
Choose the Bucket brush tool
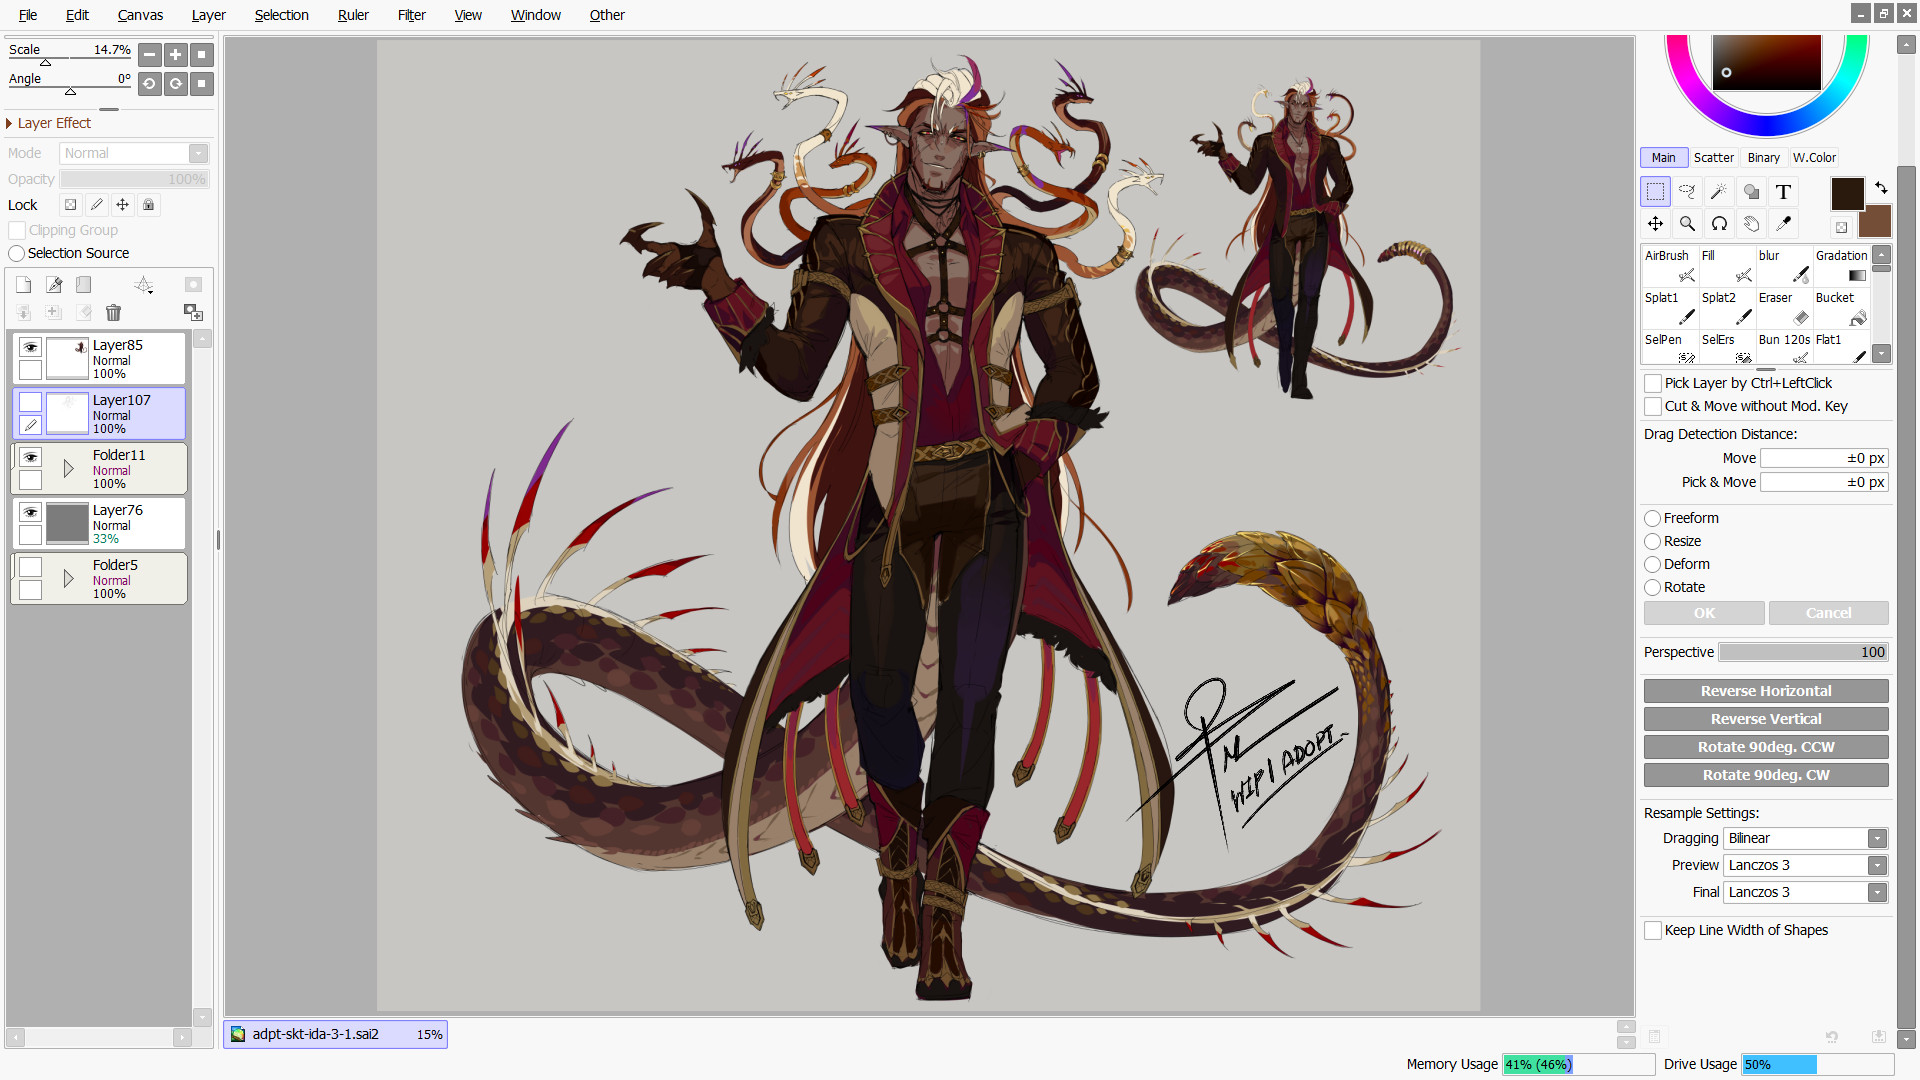(x=1842, y=308)
